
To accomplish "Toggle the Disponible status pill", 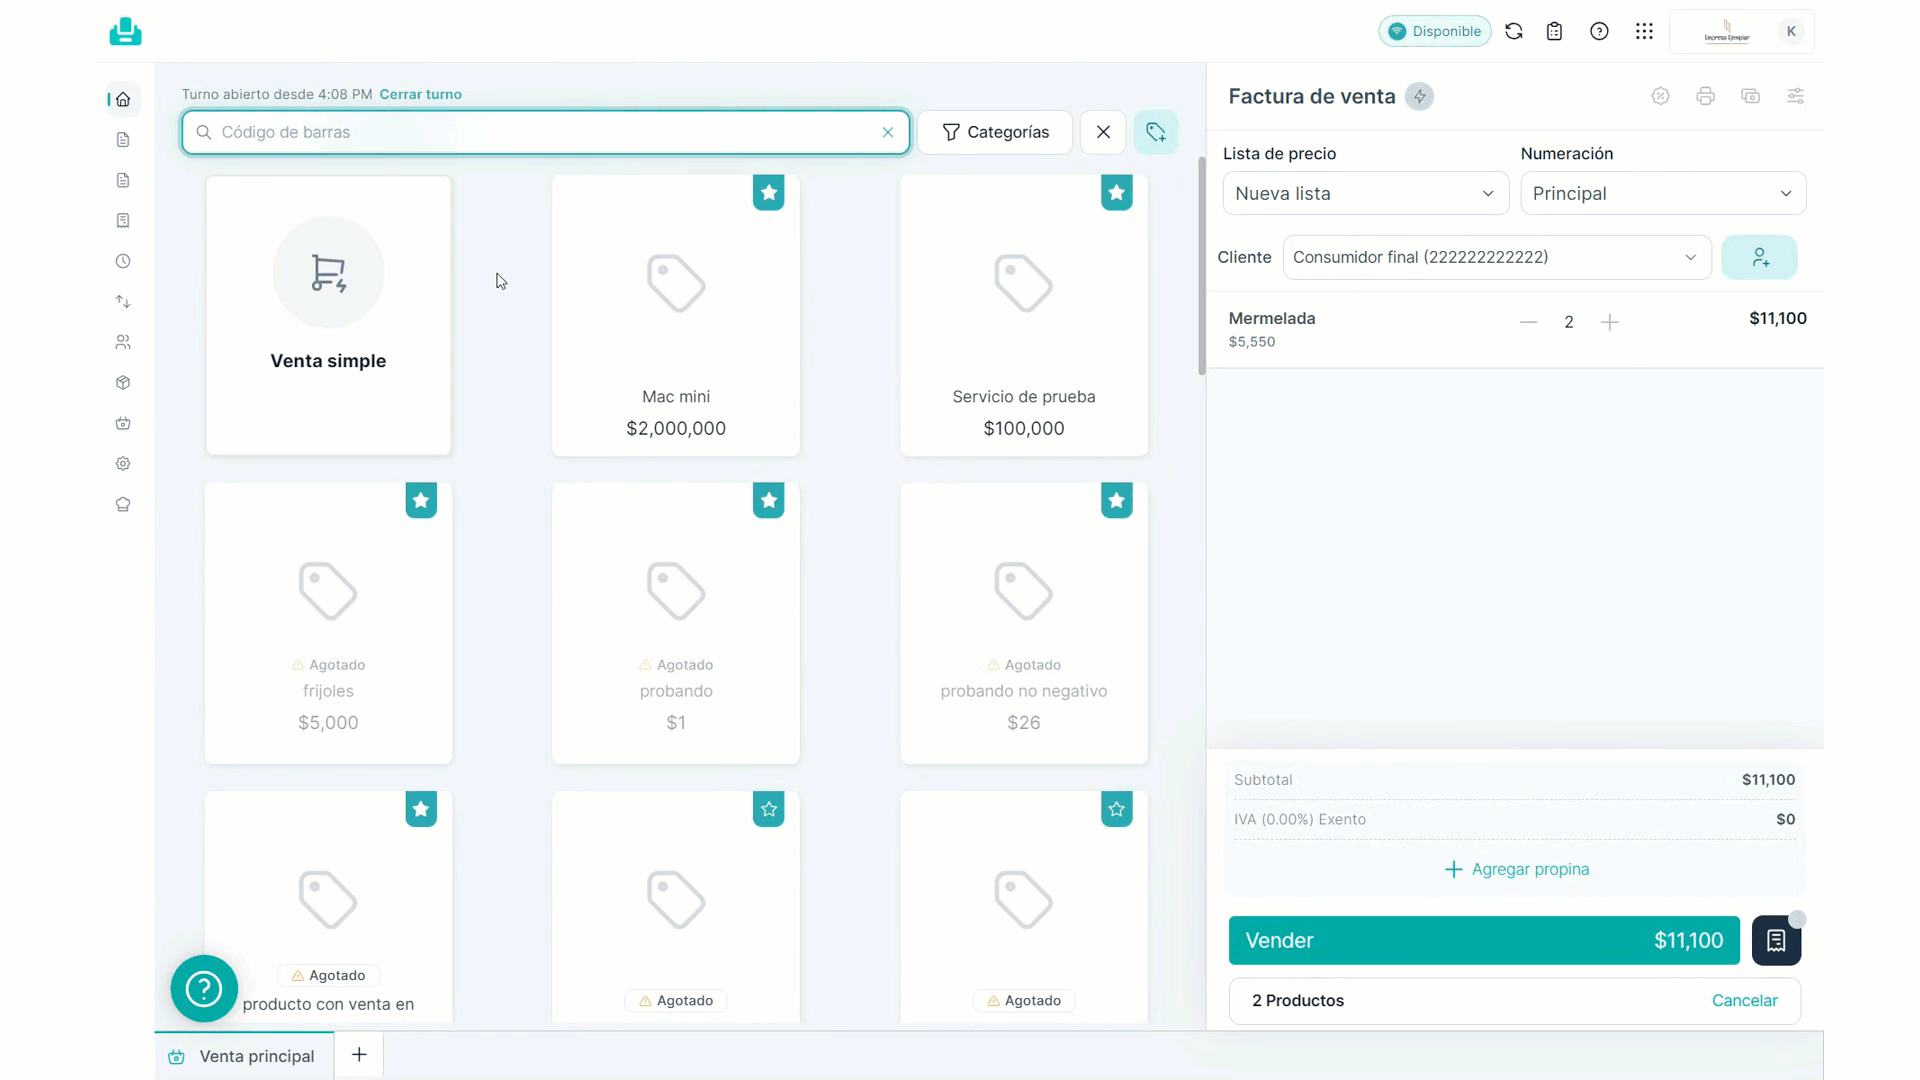I will tap(1434, 31).
